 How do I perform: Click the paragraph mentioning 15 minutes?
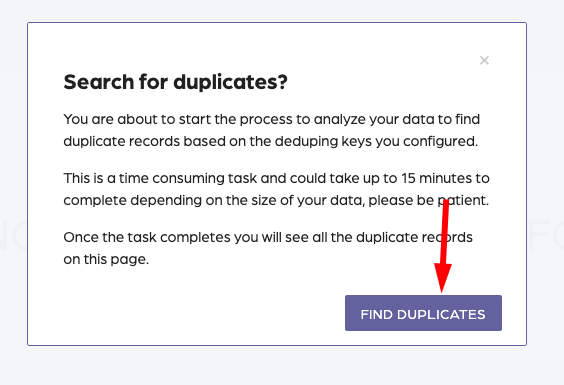click(x=276, y=189)
